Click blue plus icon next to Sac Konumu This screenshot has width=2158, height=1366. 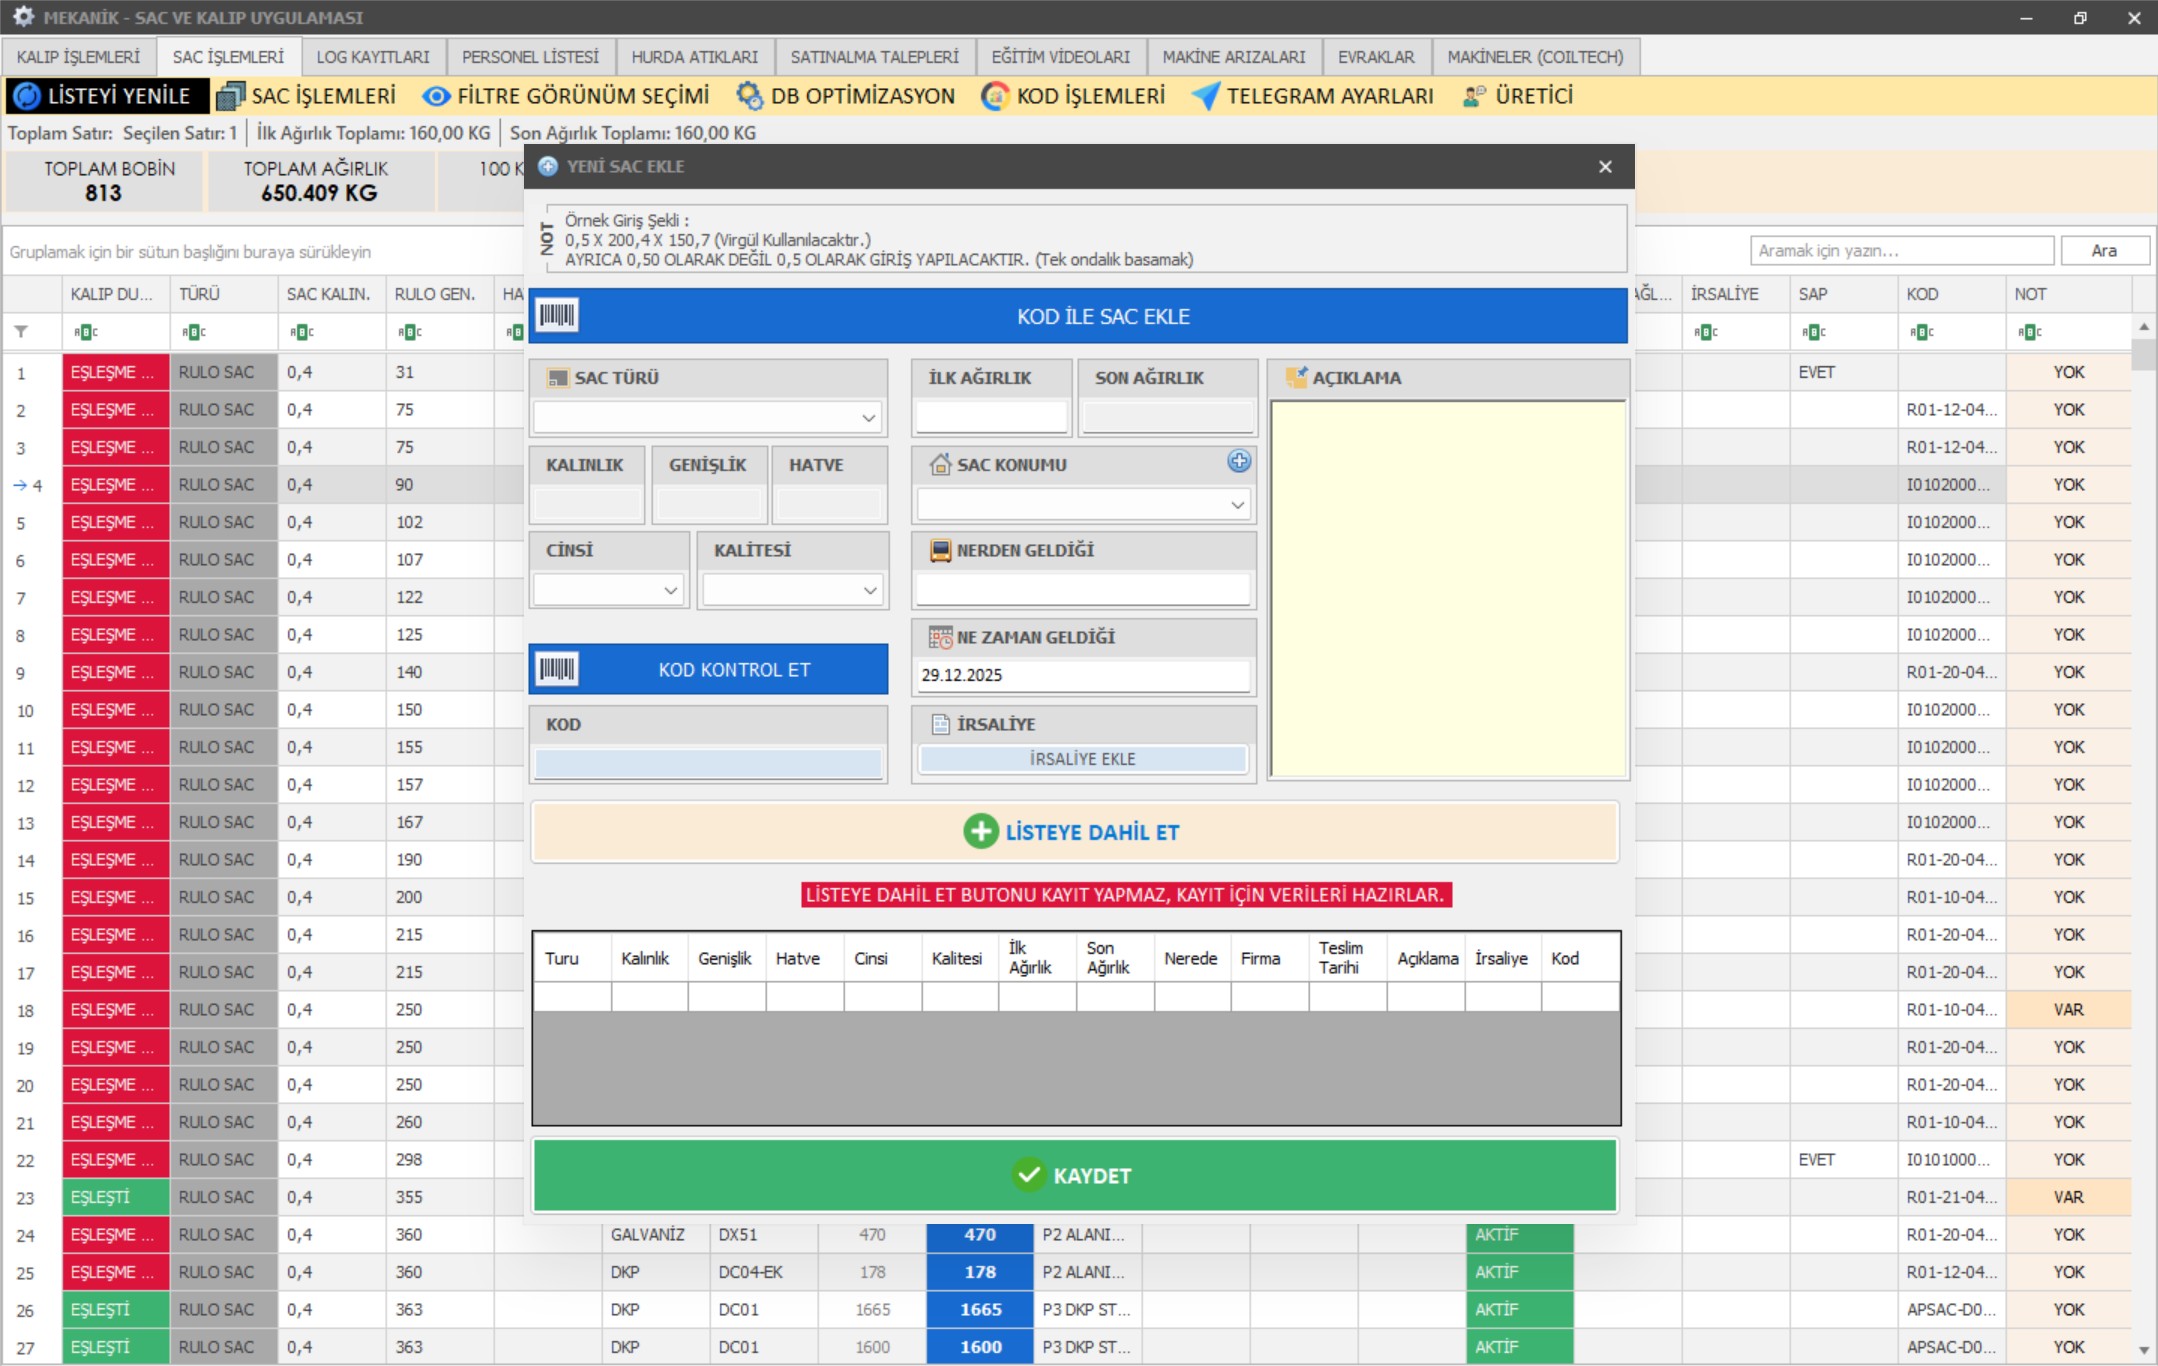(1239, 461)
